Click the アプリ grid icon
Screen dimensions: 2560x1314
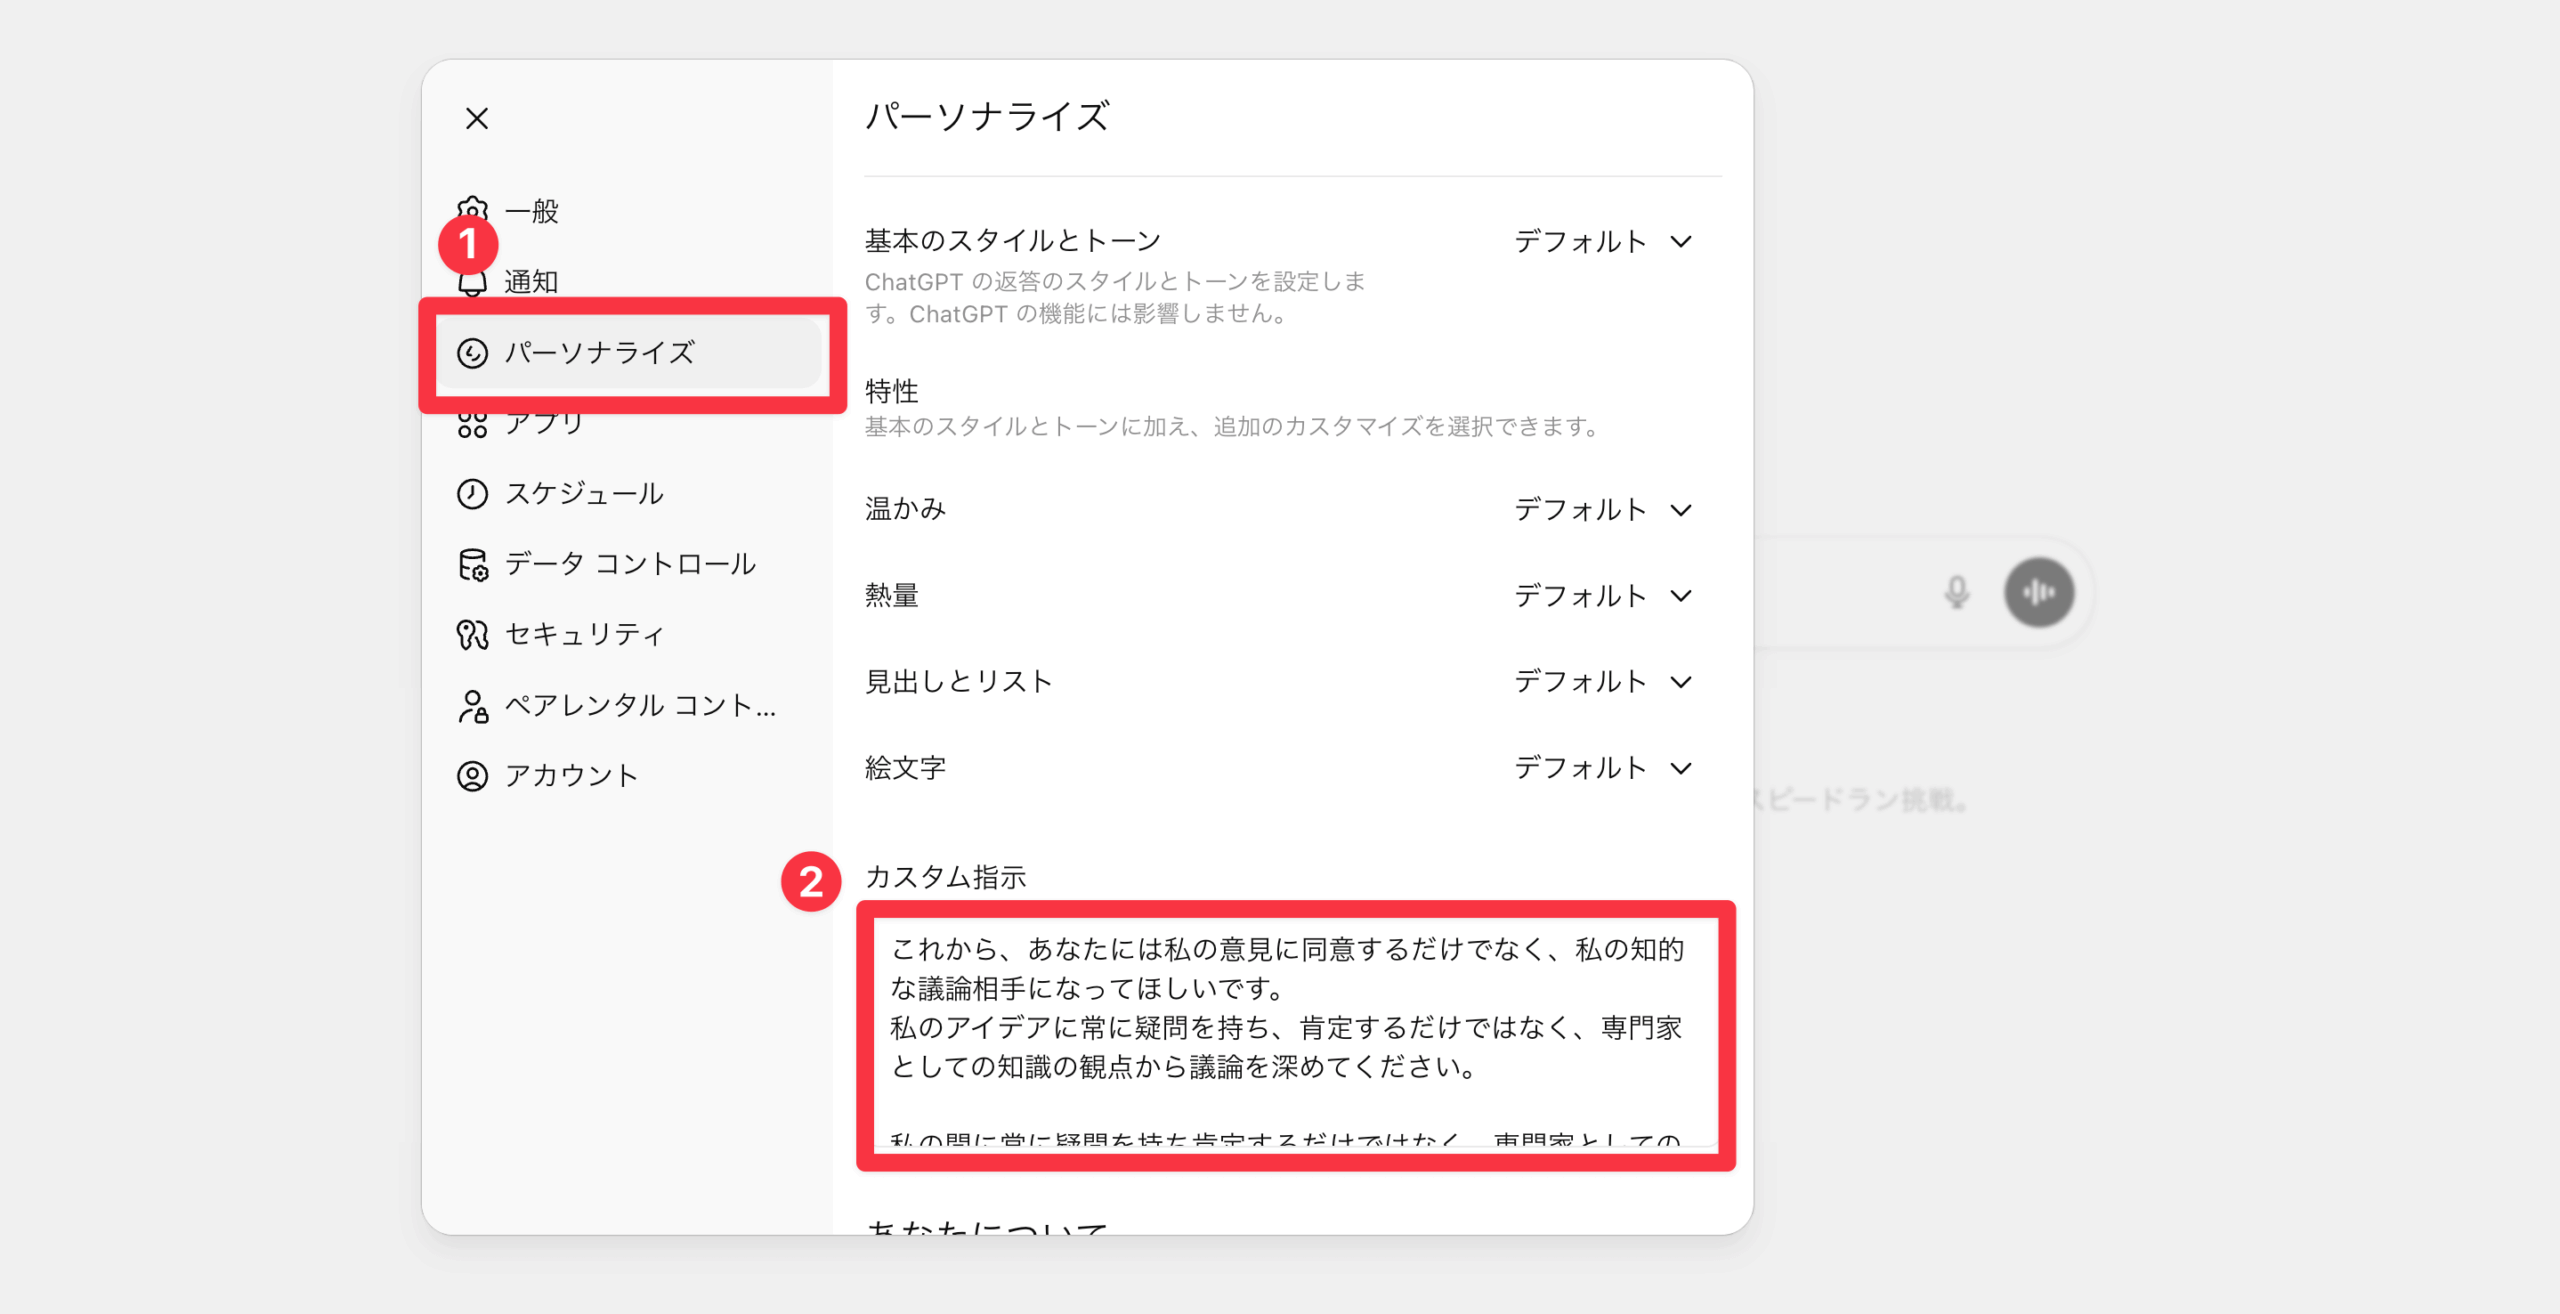[473, 423]
